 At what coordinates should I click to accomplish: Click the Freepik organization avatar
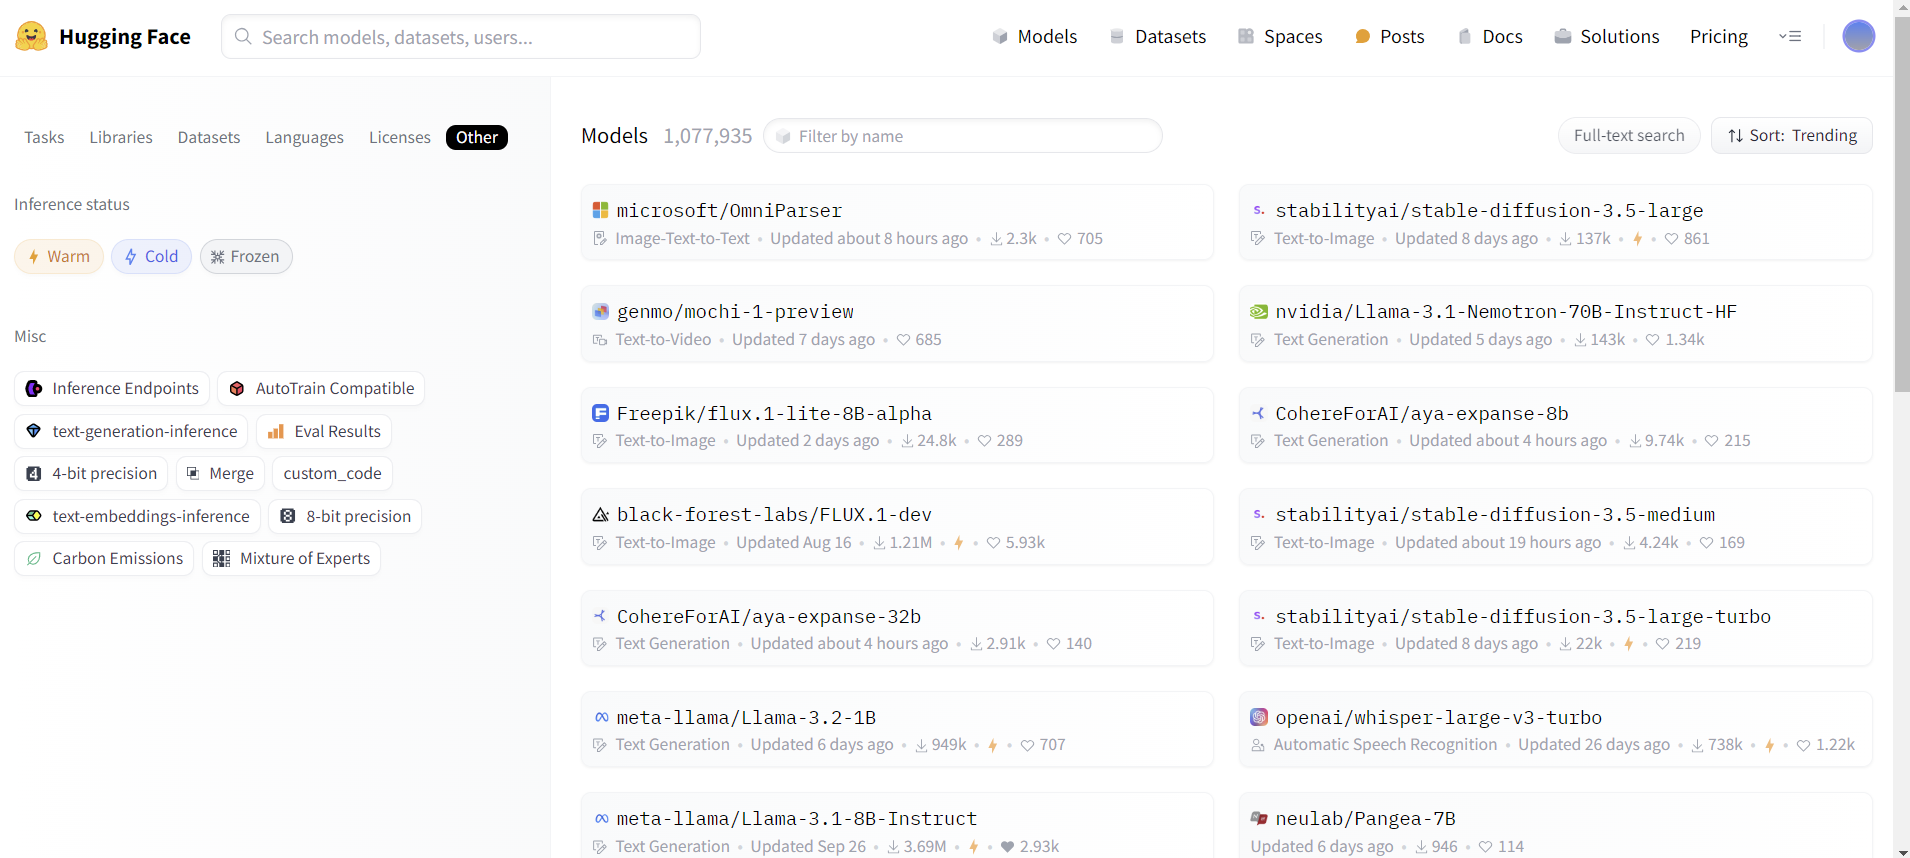coord(601,413)
